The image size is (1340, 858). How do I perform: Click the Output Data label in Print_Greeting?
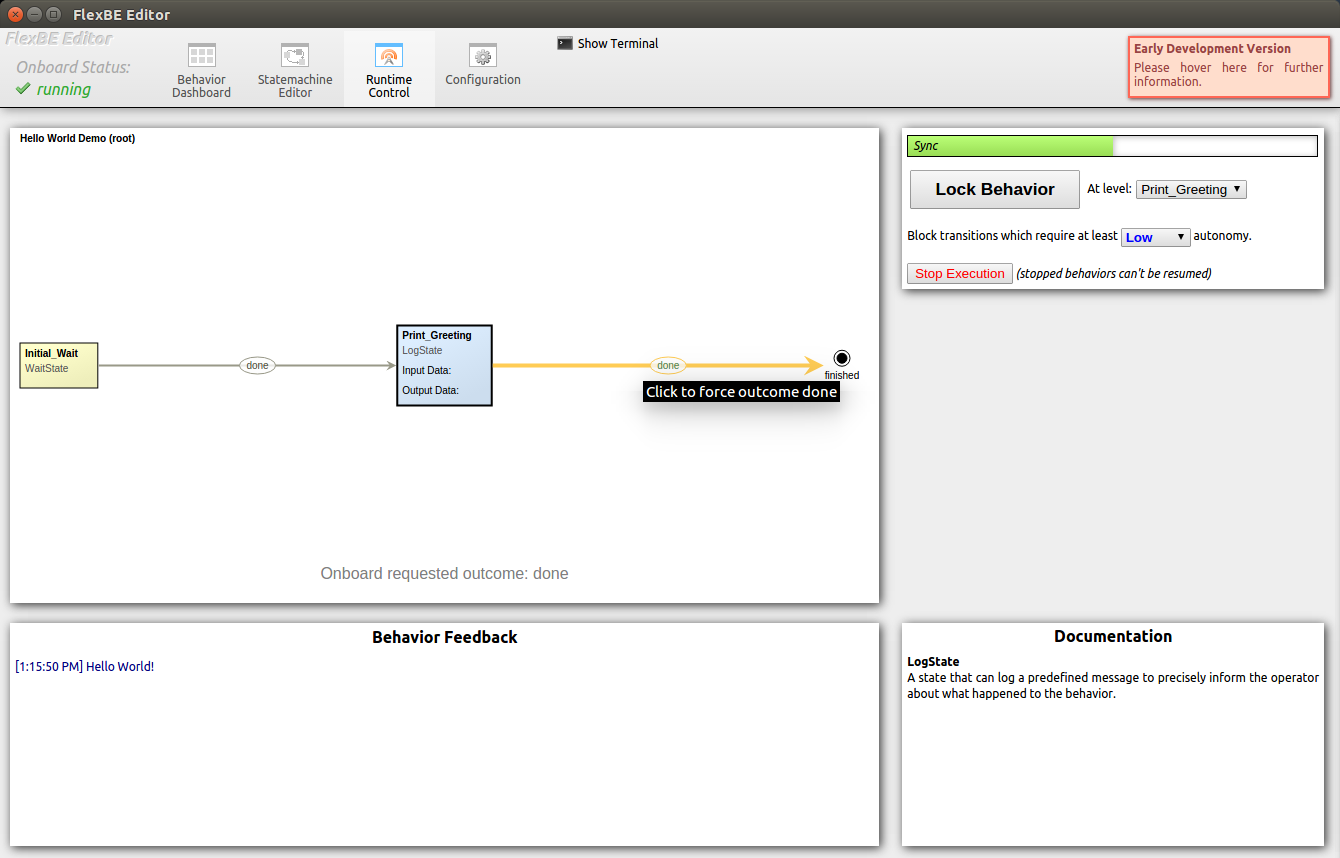tap(430, 390)
